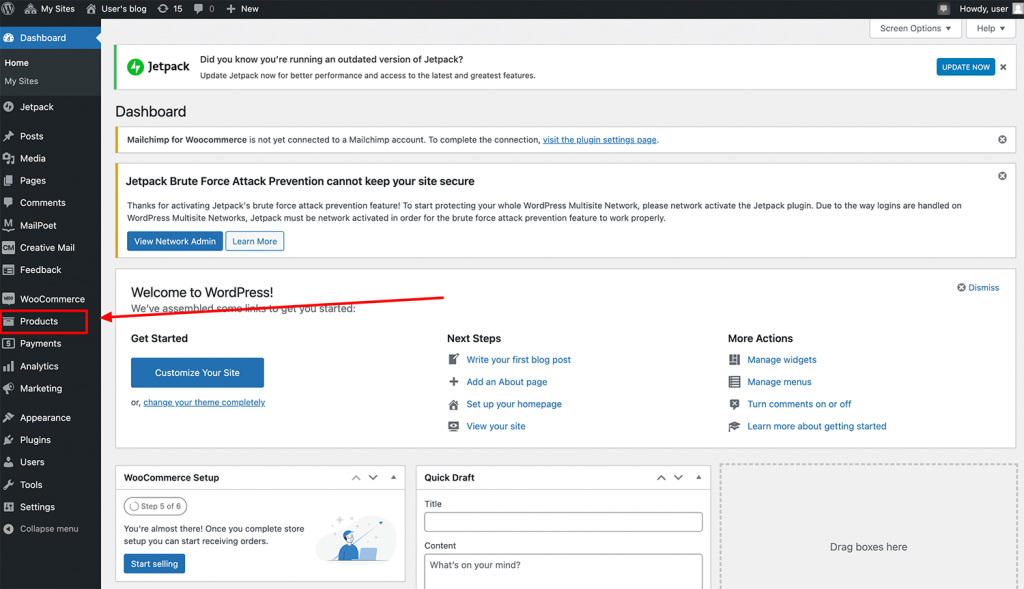Viewport: 1024px width, 589px height.
Task: Click the Plugins plug icon
Action: coord(8,440)
